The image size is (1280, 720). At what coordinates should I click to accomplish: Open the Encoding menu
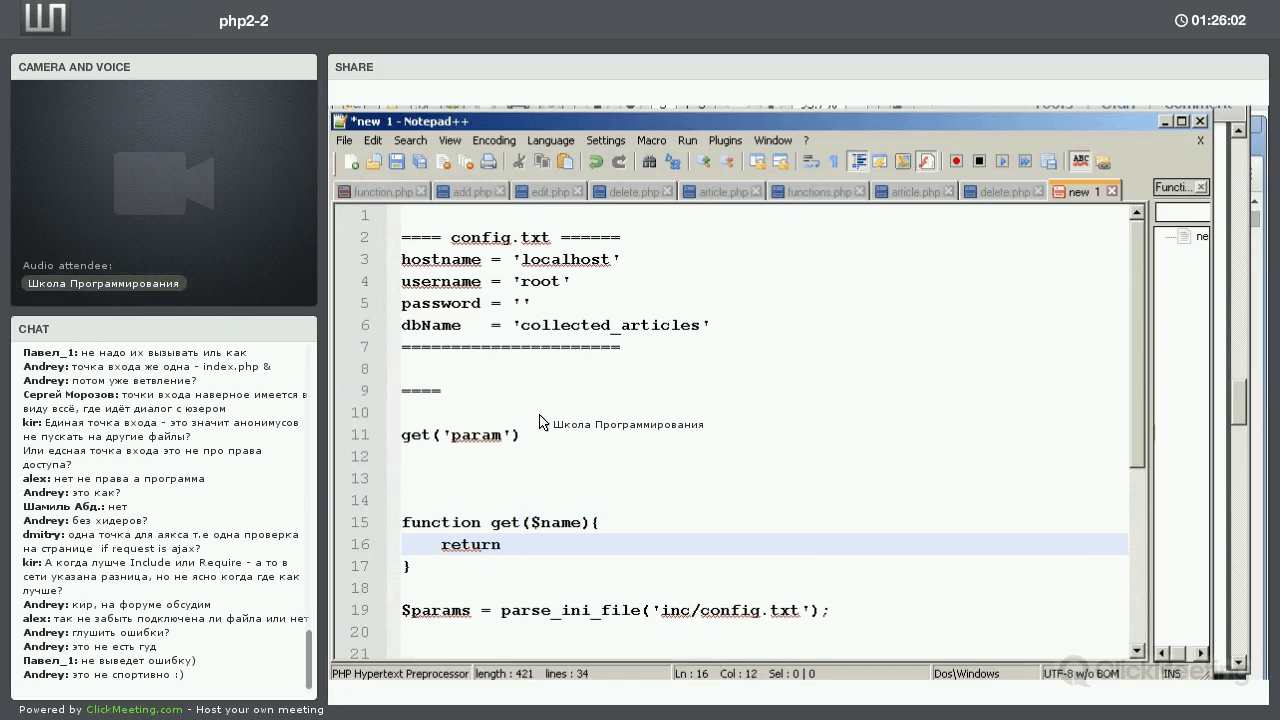494,141
